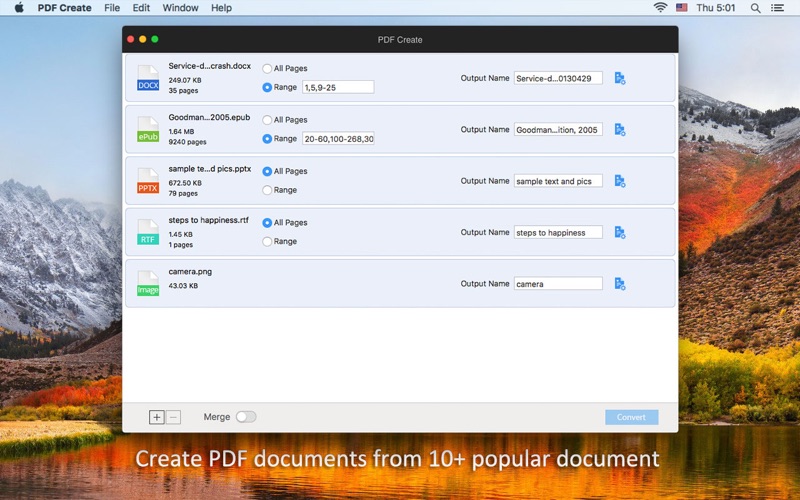Click the RTF file icon for steps to happiness
800x500 pixels.
tap(148, 232)
